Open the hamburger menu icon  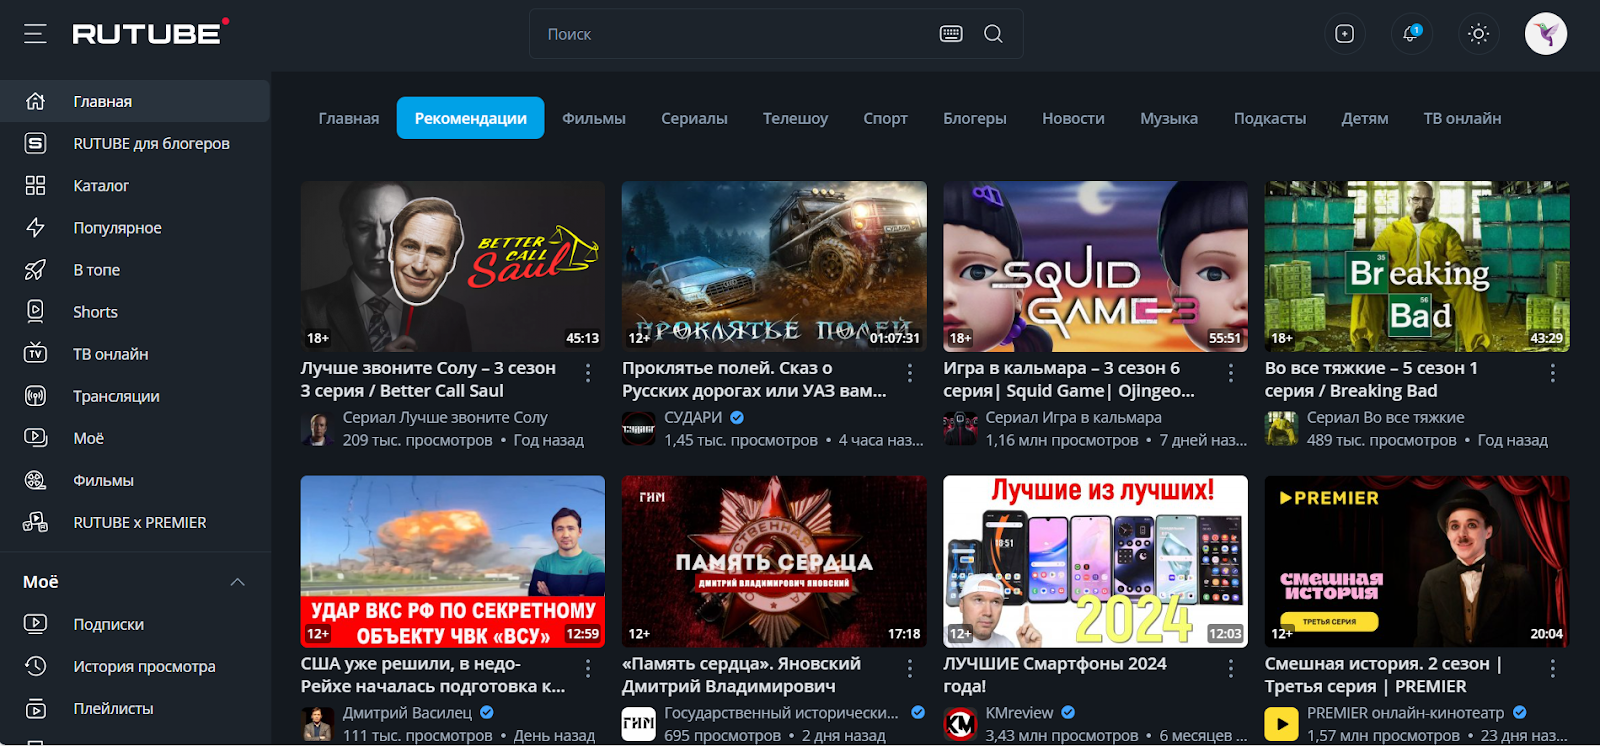pyautogui.click(x=35, y=34)
